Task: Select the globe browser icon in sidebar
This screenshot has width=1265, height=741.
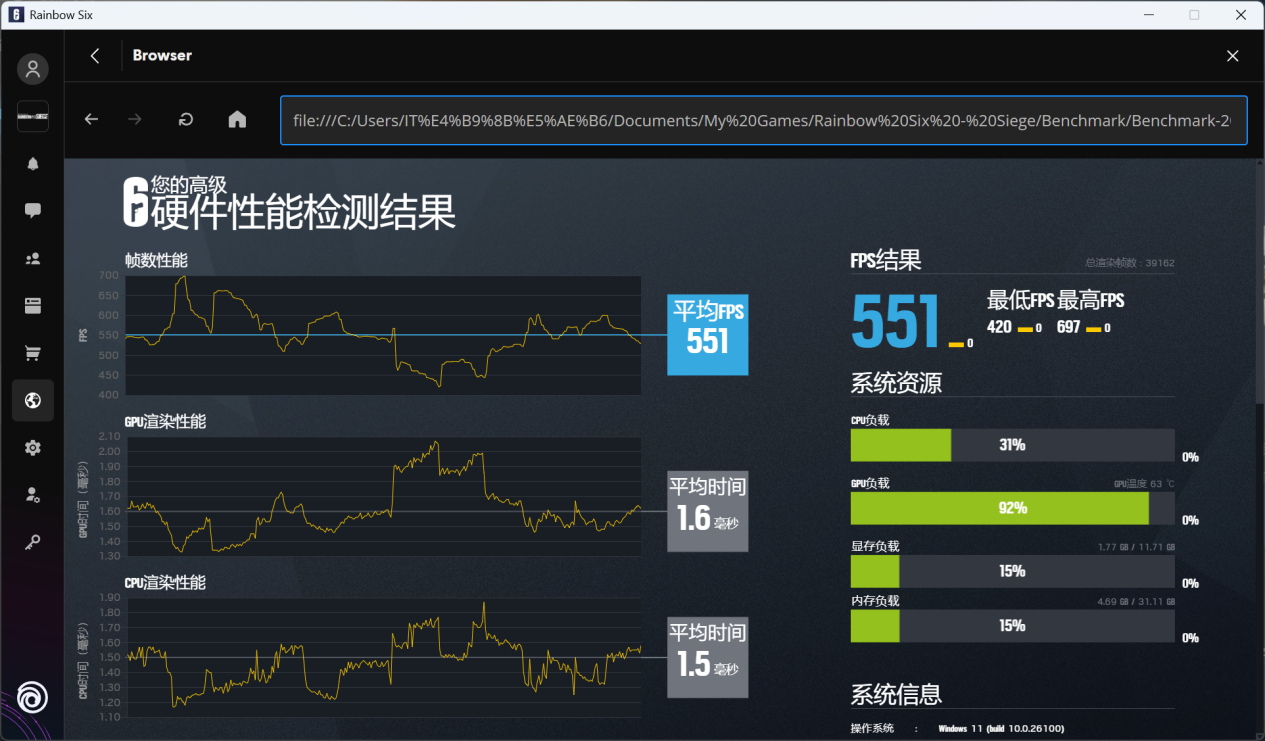Action: tap(32, 401)
